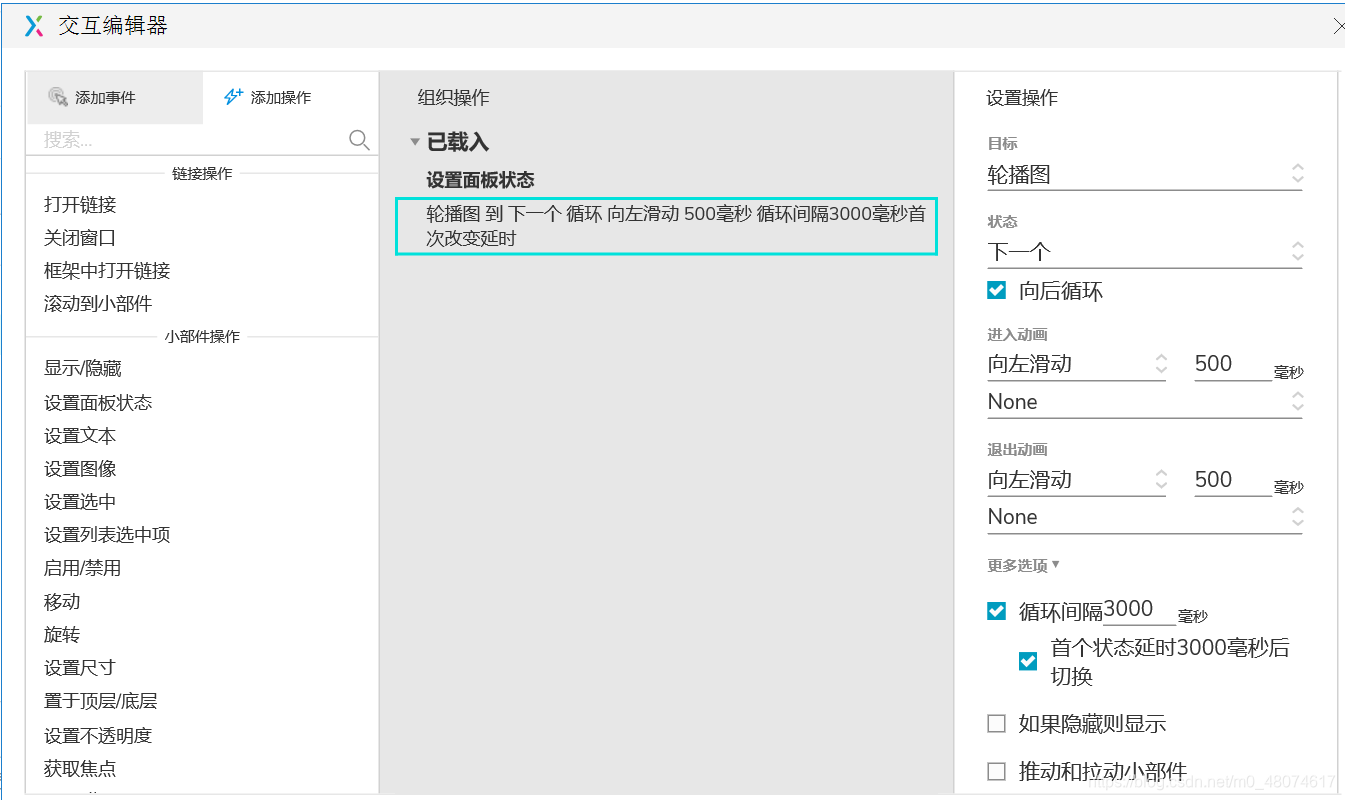Viewport: 1345px width, 800px height.
Task: Toggle 首个状态延时3000毫秒后切换 checkbox
Action: click(x=1028, y=661)
